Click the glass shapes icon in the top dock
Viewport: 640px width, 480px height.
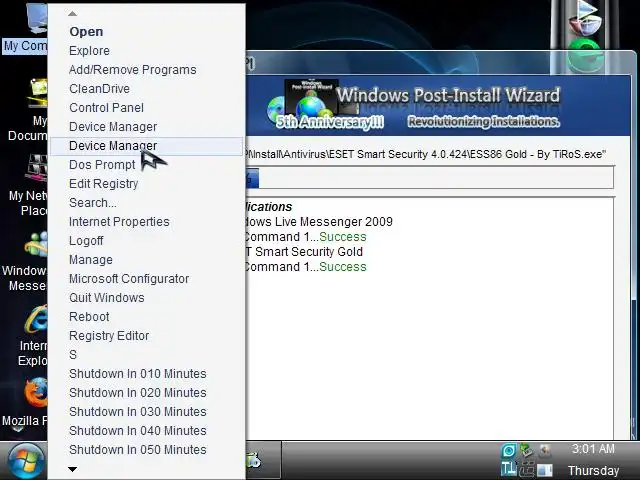point(584,18)
